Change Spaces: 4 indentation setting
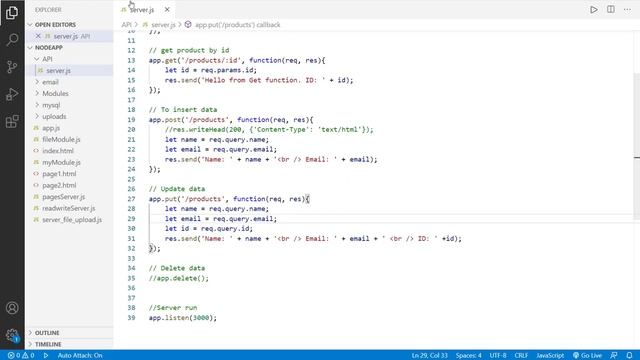The height and width of the screenshot is (360, 640). point(469,356)
